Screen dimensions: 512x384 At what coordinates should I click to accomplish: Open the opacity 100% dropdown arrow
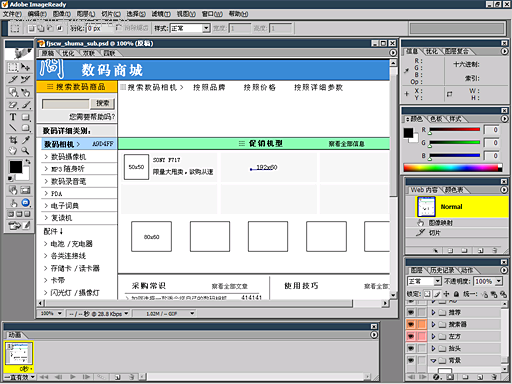click(x=499, y=281)
